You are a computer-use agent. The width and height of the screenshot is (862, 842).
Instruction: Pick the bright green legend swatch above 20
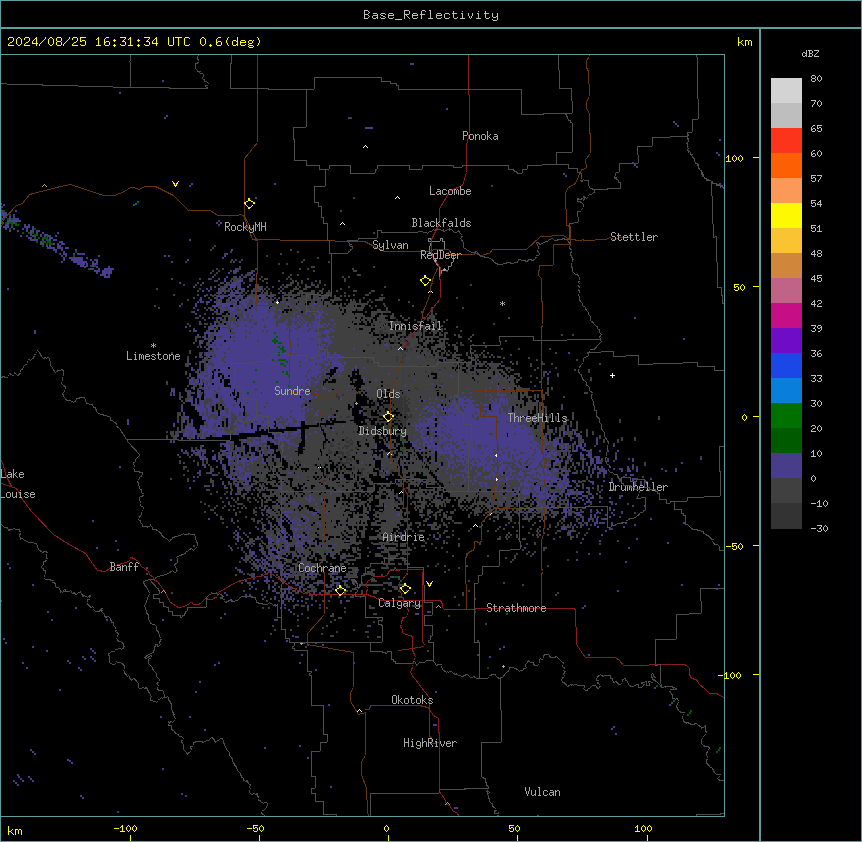coord(786,416)
